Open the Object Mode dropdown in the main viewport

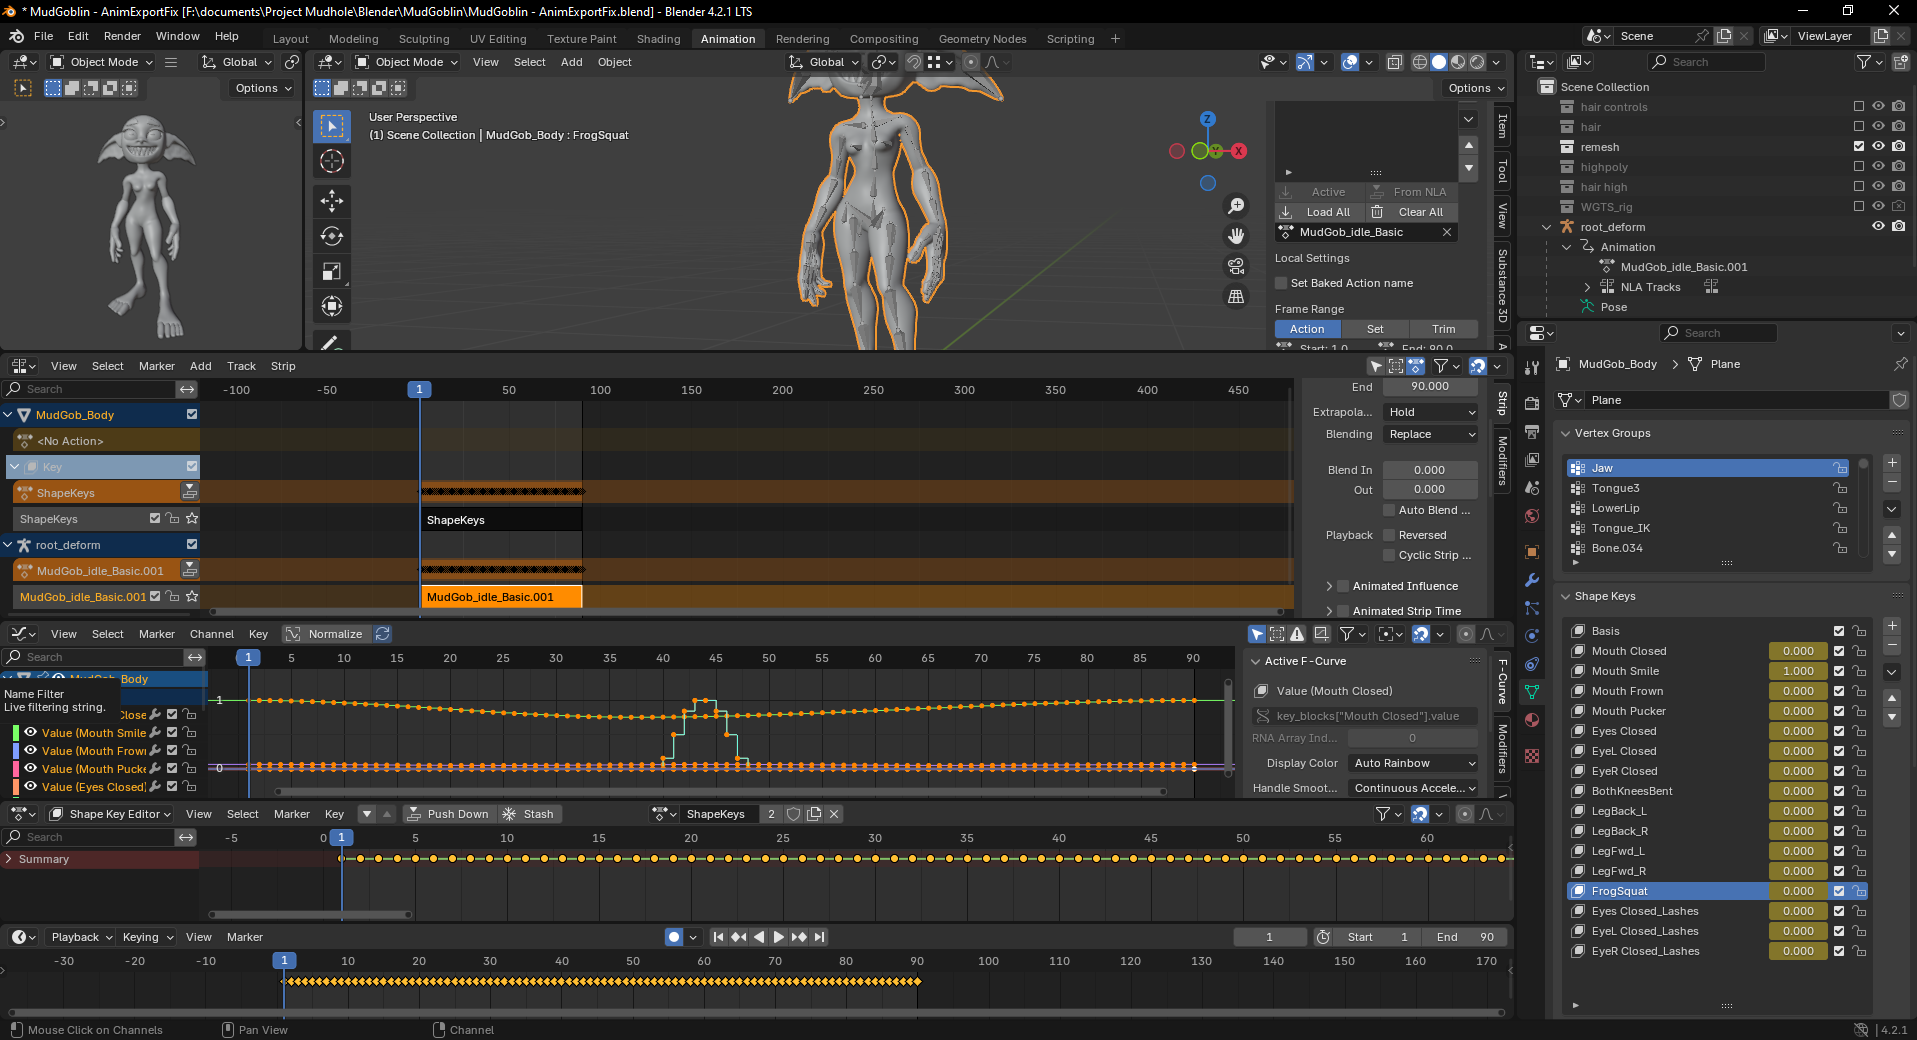coord(407,62)
